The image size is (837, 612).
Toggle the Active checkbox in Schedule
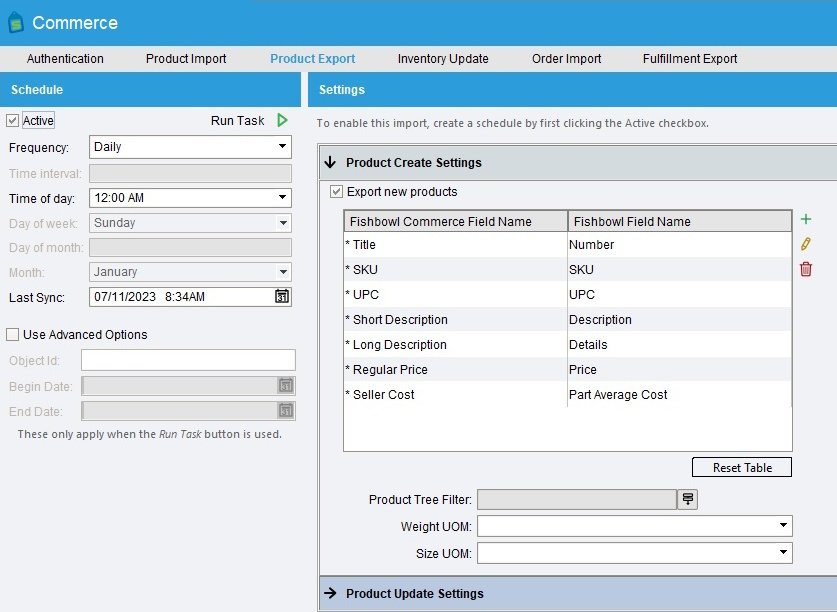point(13,119)
